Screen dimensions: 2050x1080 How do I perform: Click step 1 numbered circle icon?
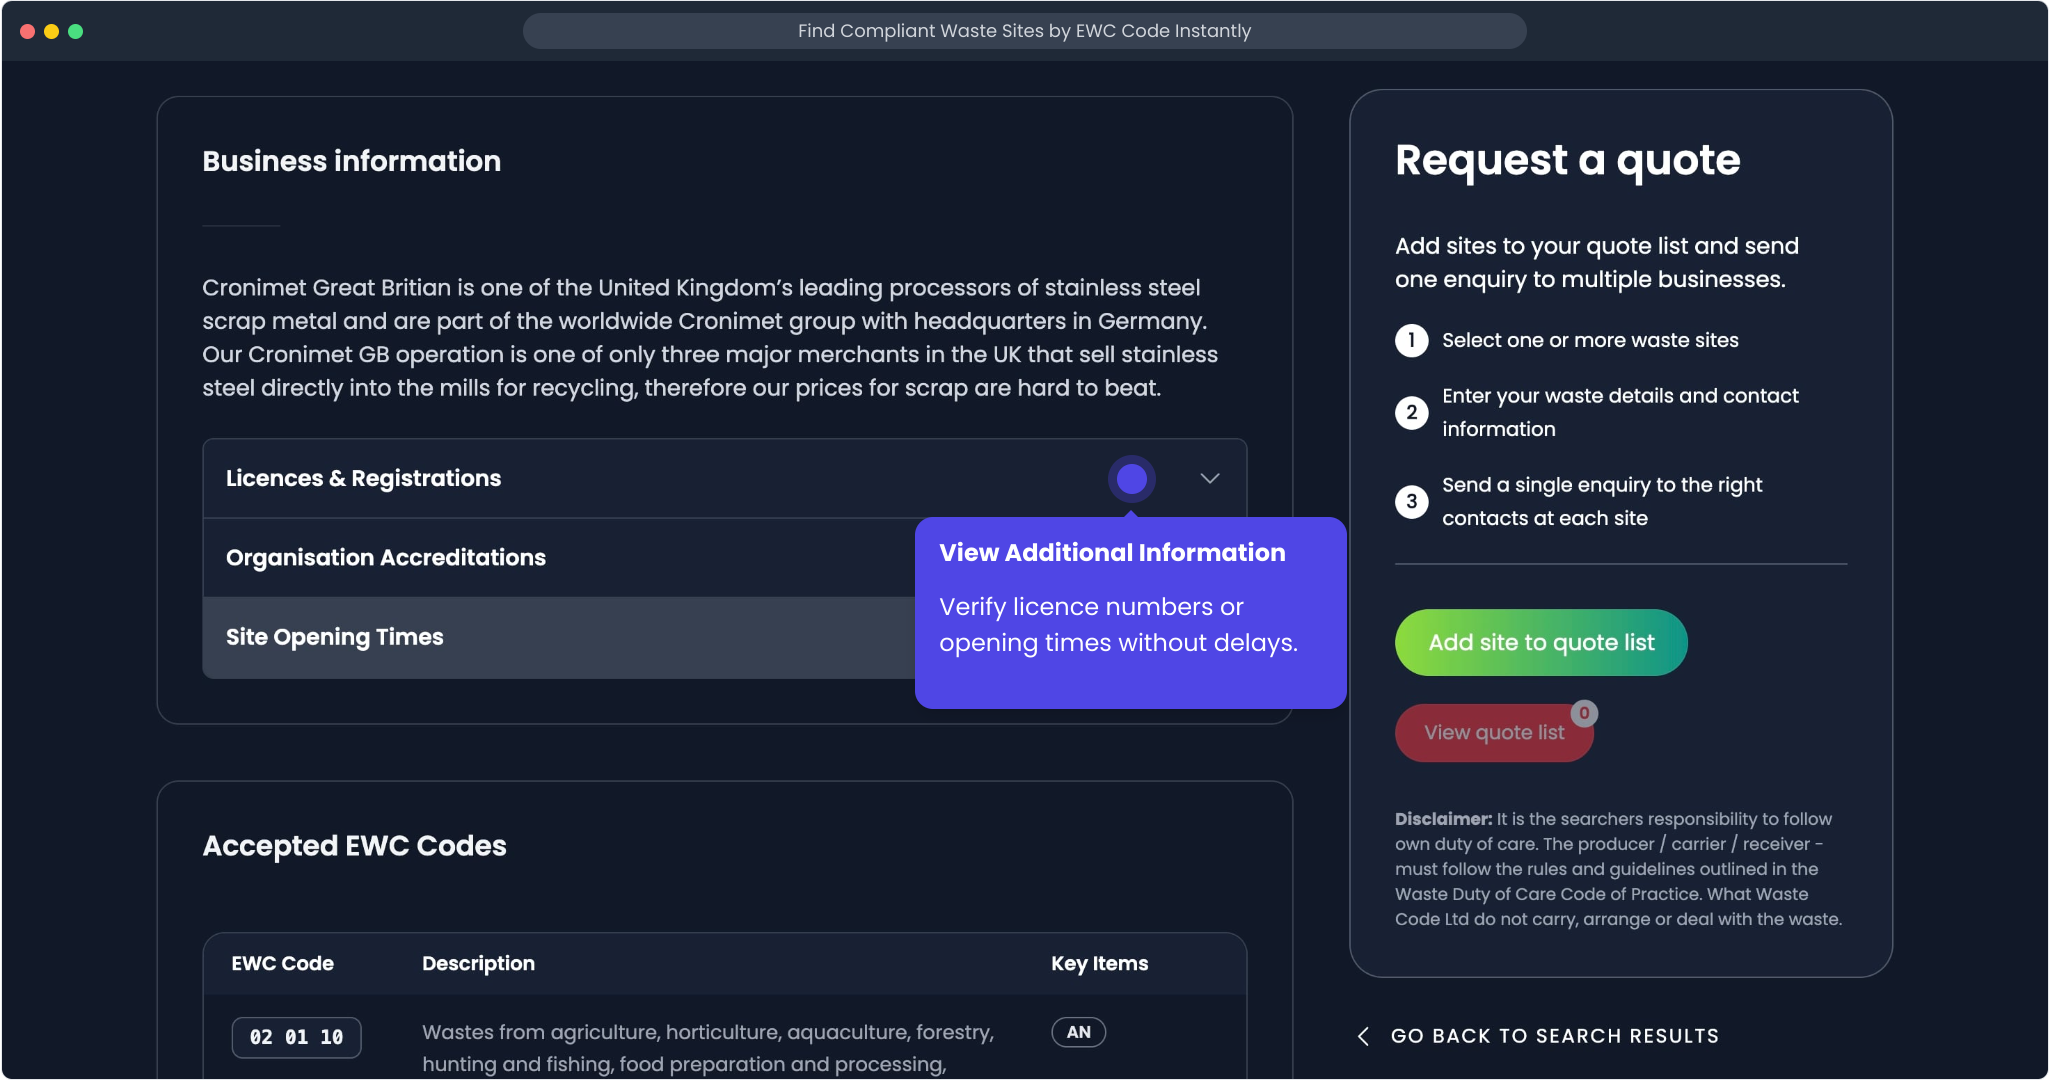point(1411,341)
